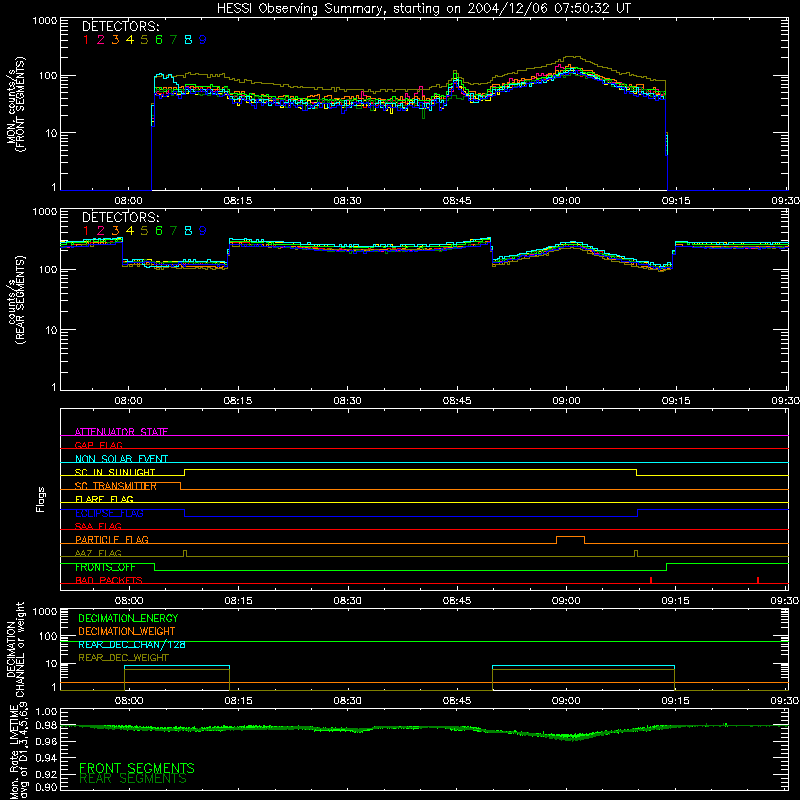Screen dimensions: 800x800
Task: Click the counts/s (REAR SEGMENTS) axis title
Action: point(17,300)
